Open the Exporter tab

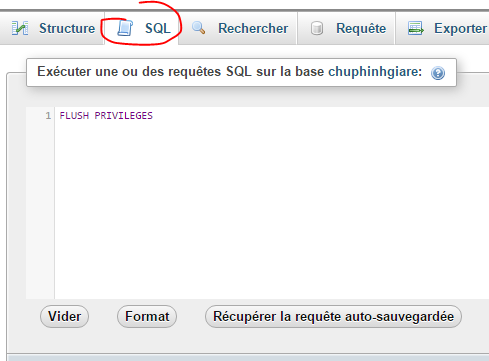tap(443, 28)
